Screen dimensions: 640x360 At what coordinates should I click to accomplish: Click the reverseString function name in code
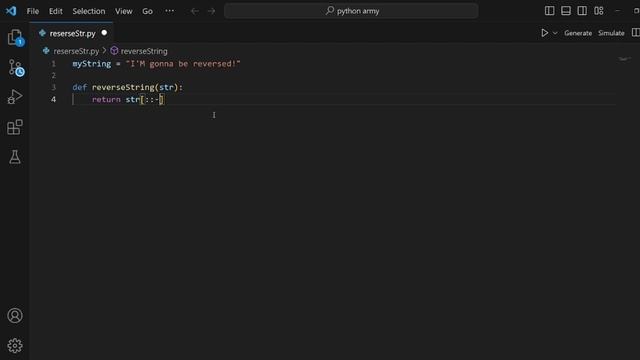point(123,87)
